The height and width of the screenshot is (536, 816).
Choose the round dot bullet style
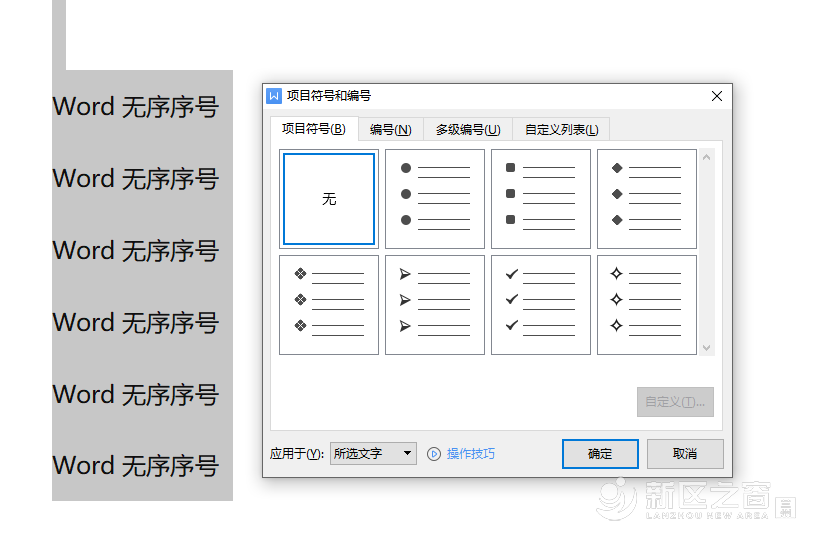(x=435, y=199)
